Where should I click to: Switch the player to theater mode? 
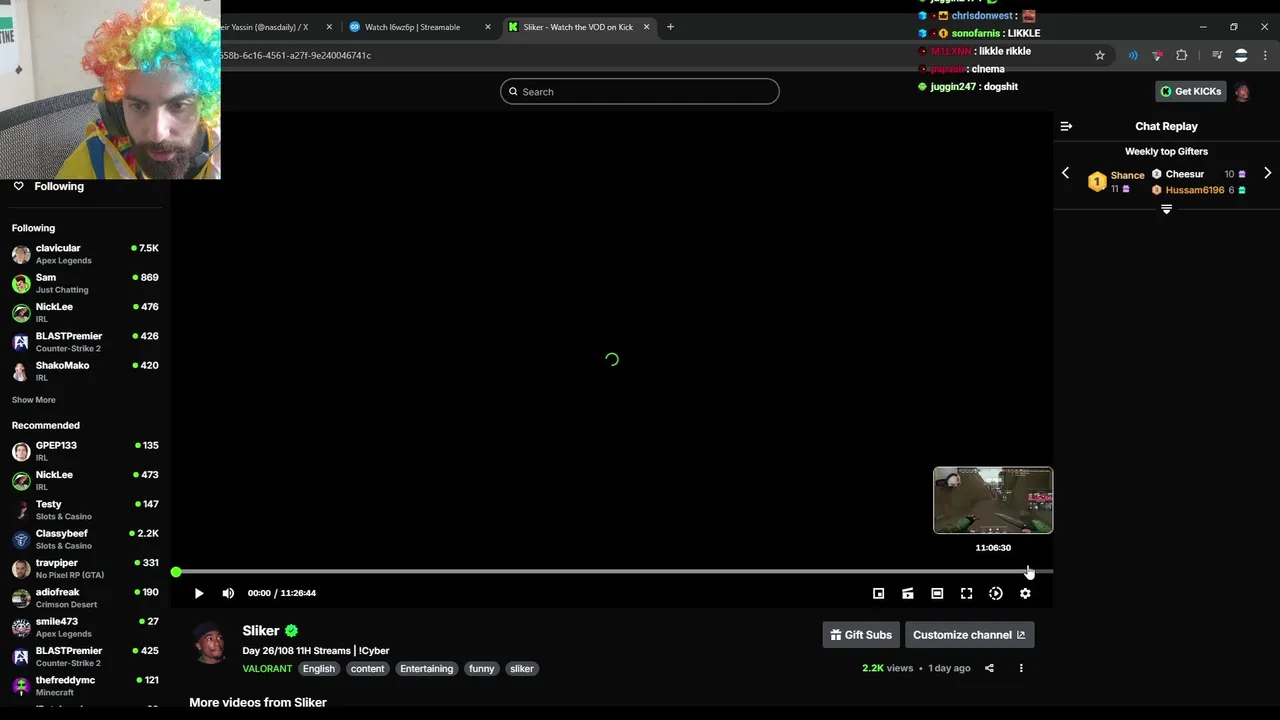937,593
